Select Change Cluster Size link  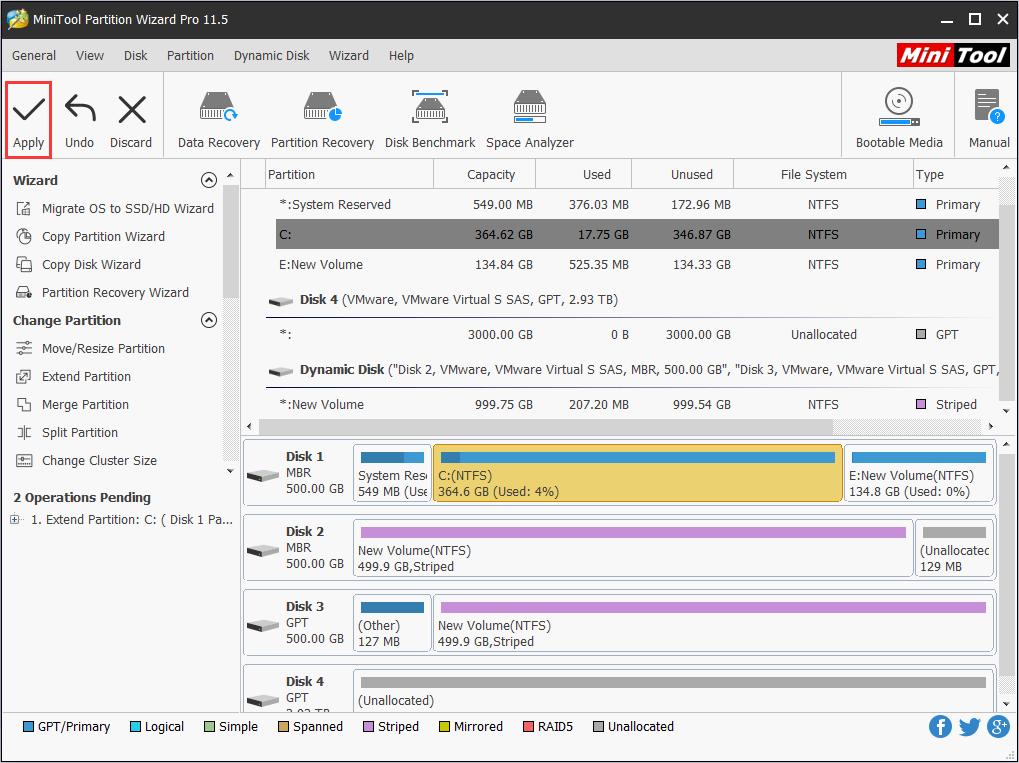coord(99,460)
